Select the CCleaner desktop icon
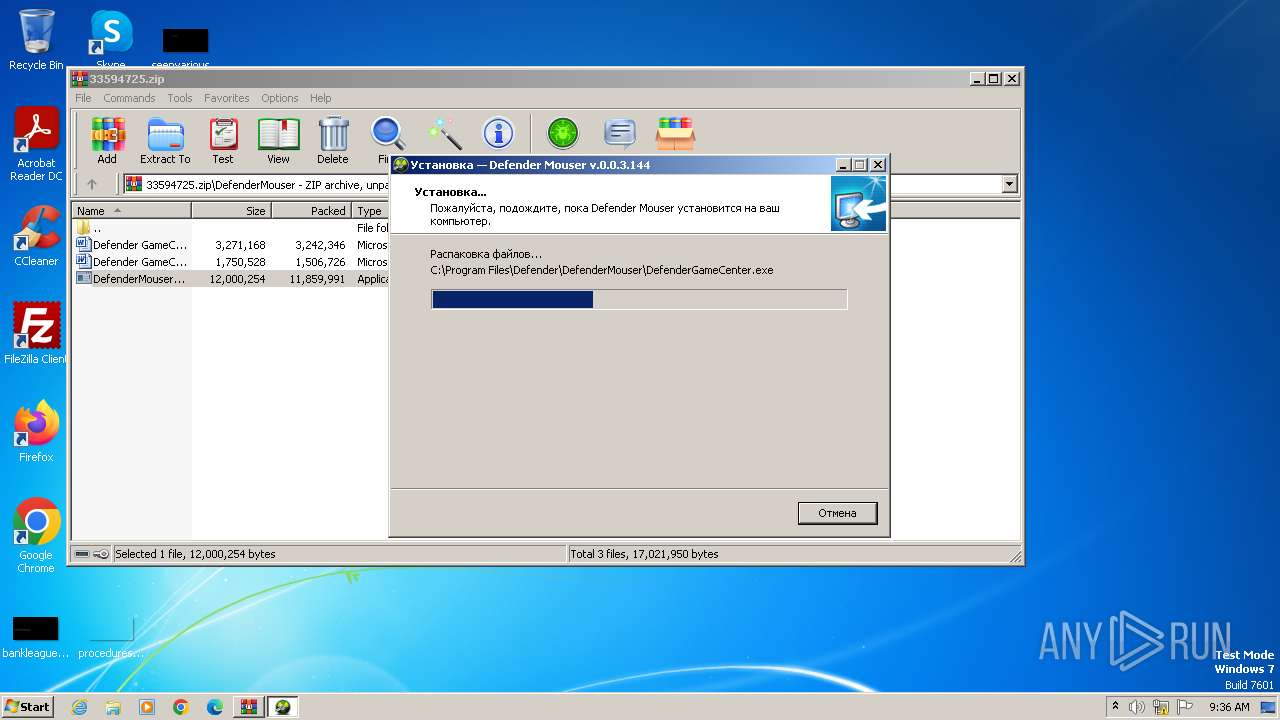Viewport: 1280px width, 720px height. tap(36, 236)
